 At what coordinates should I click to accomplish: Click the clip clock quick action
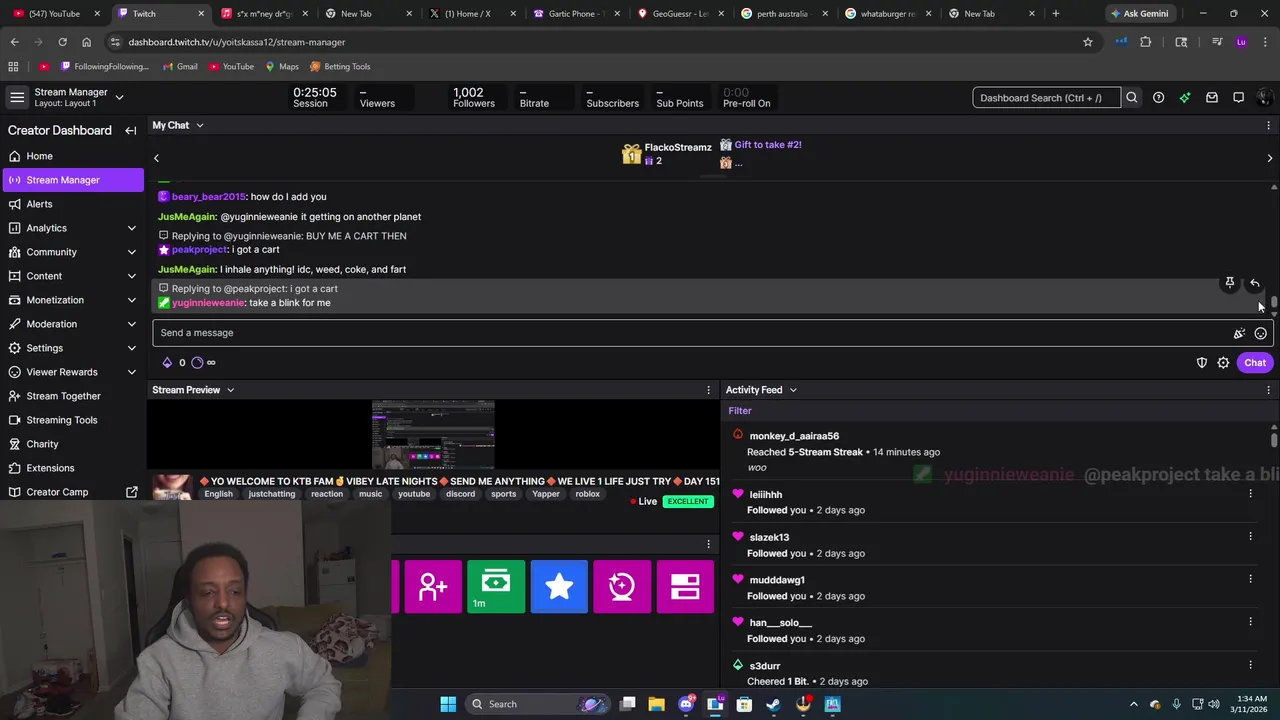pos(622,586)
